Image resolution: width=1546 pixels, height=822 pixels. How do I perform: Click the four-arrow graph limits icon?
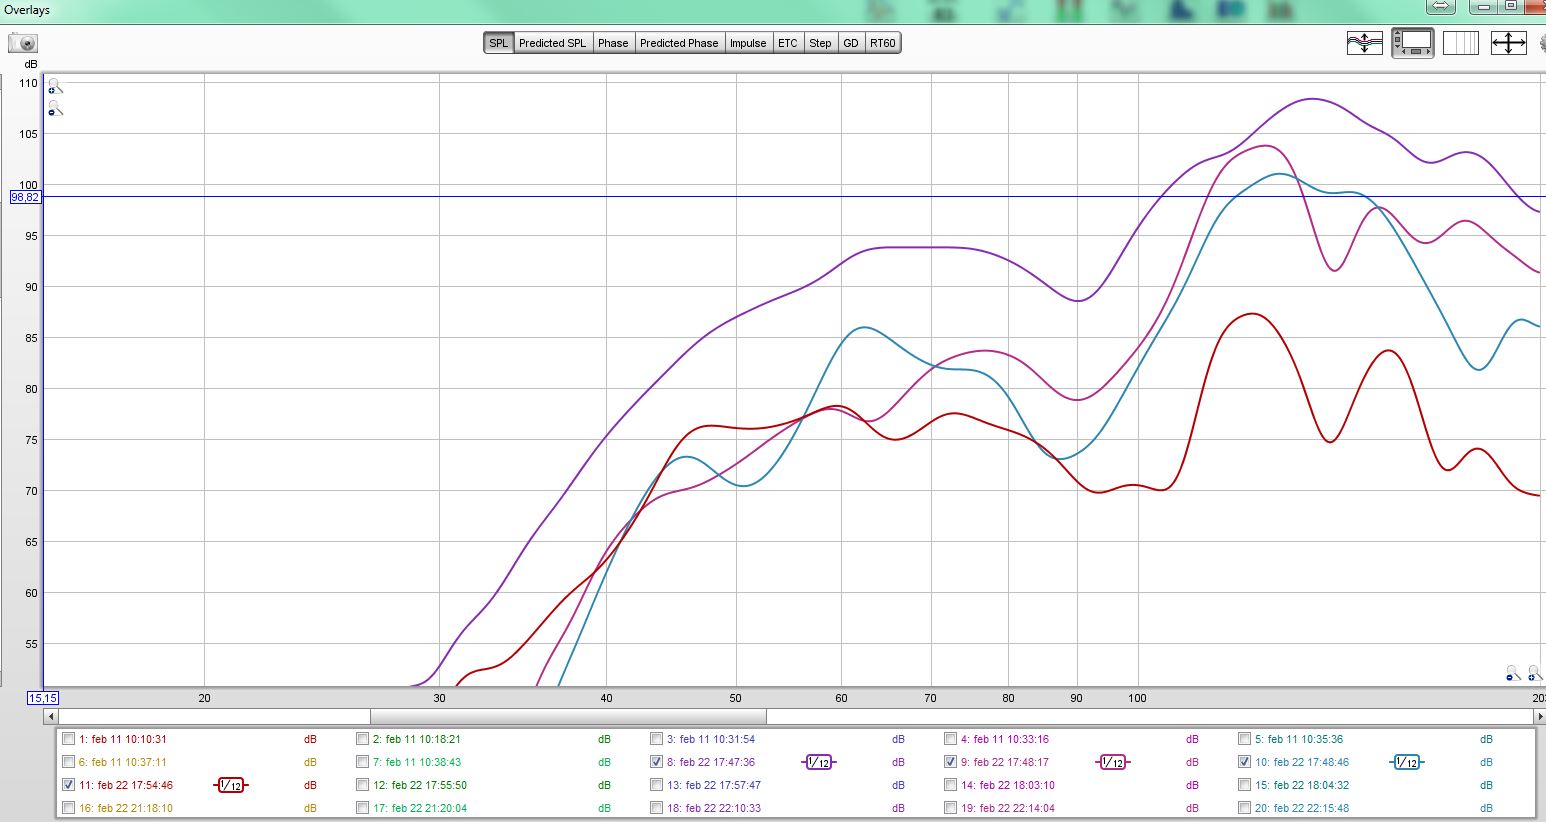pos(1508,43)
